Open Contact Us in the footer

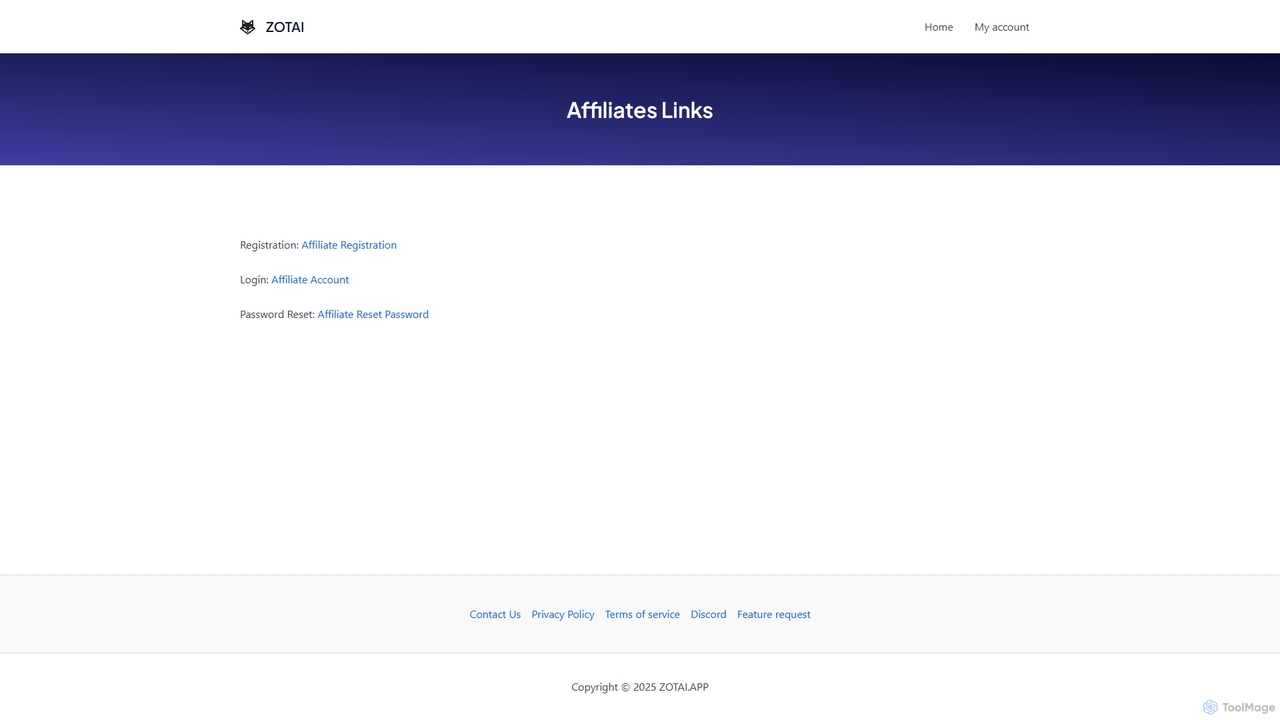[x=495, y=614]
